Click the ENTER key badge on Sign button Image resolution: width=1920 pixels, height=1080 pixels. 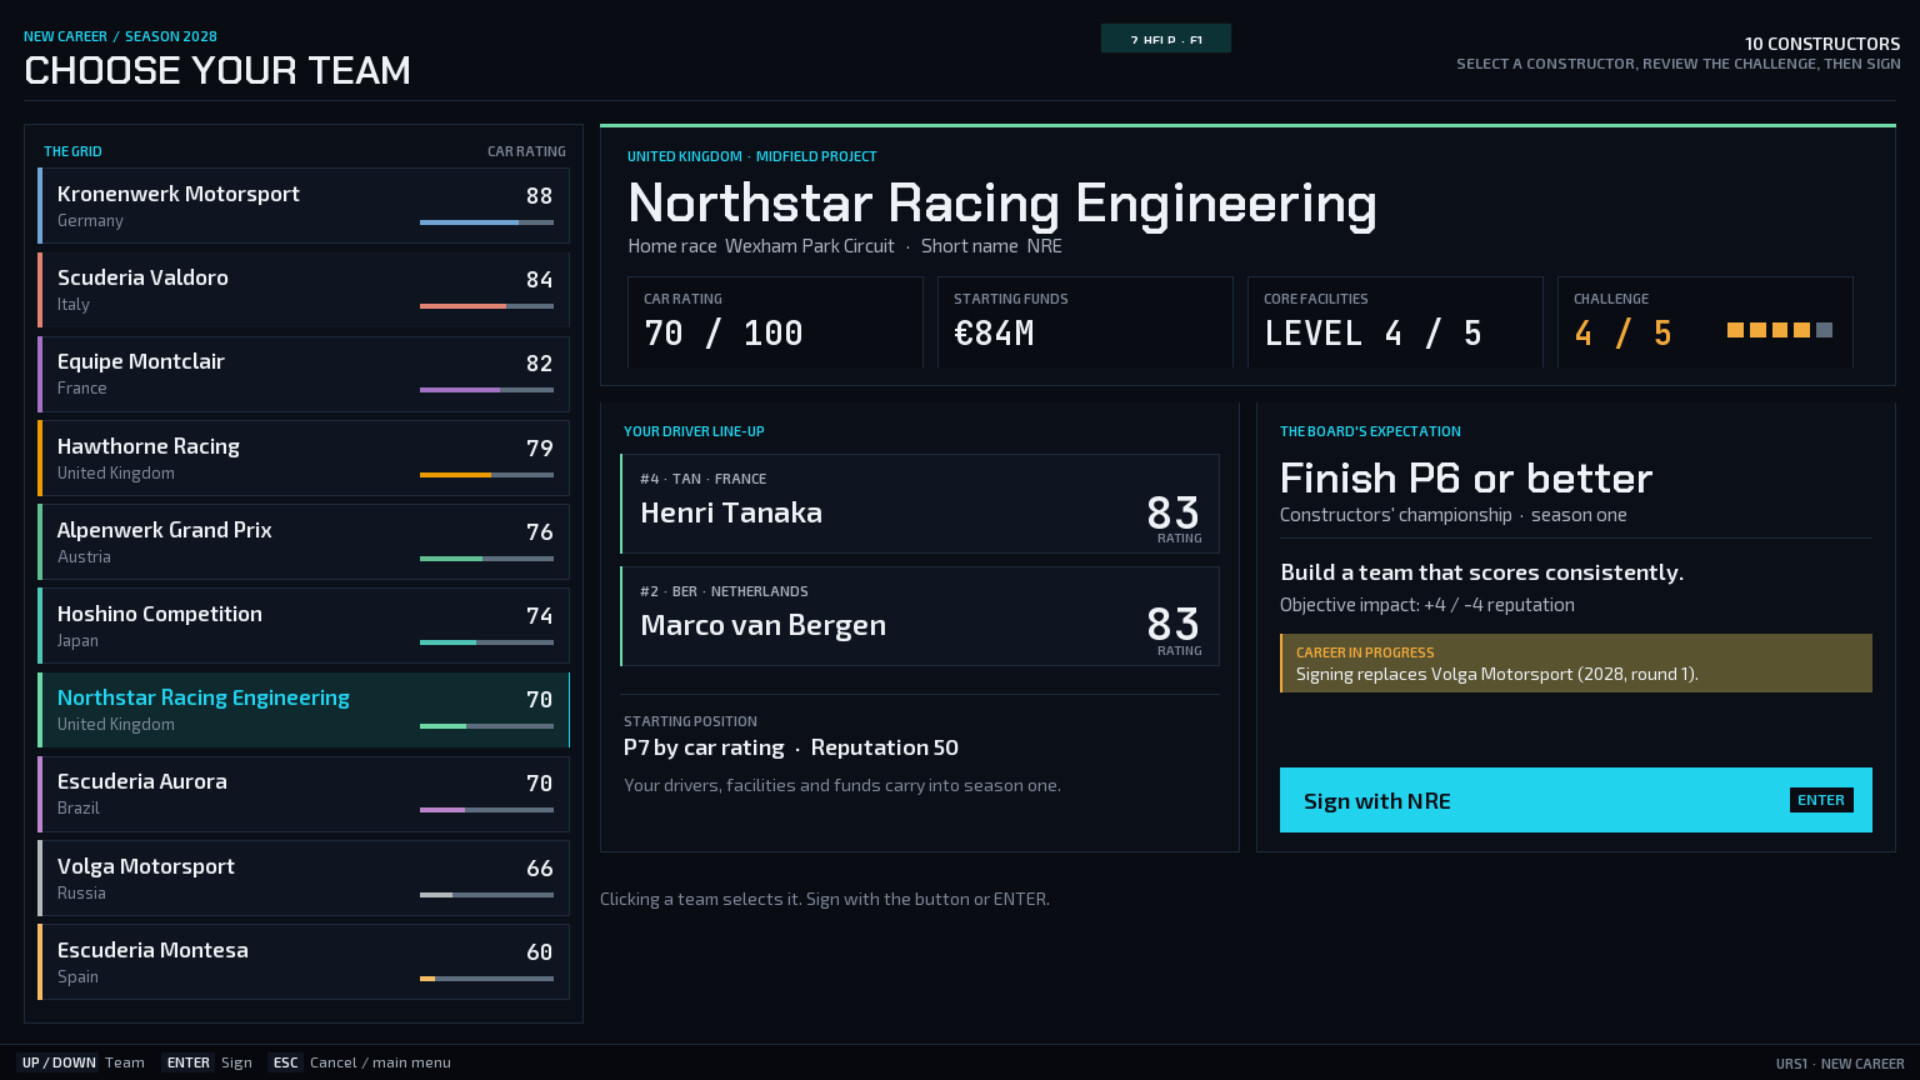1821,800
